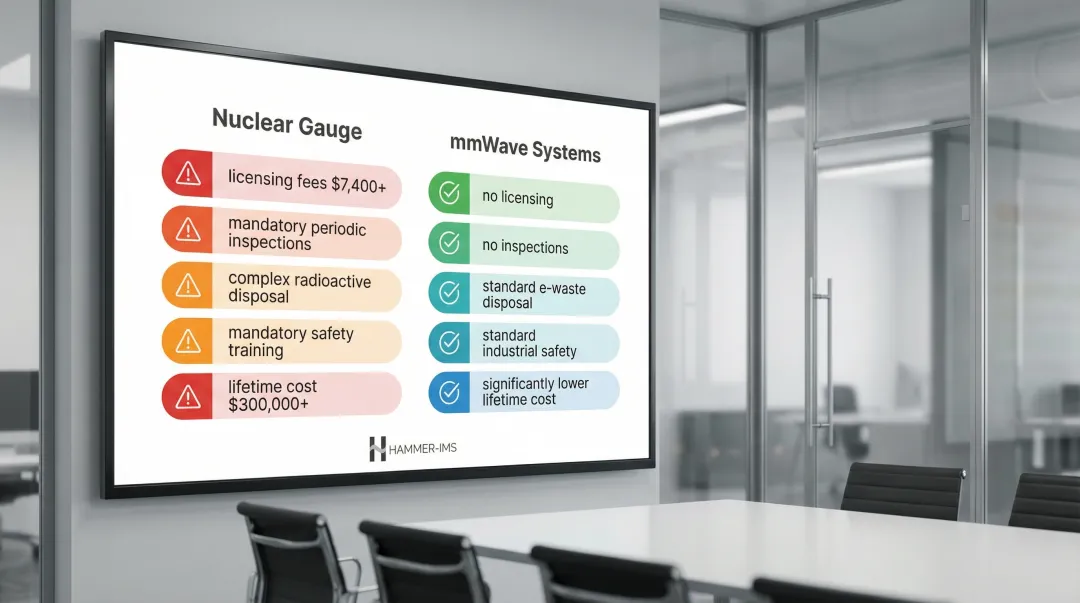Select the mmWave Systems heading
The height and width of the screenshot is (603, 1080).
(x=524, y=152)
